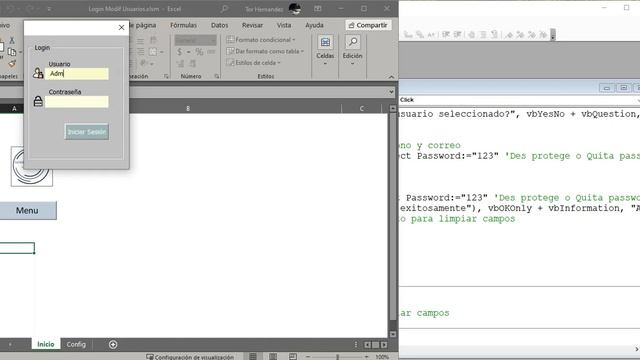Click the currency dollar format icon
The image size is (640, 360).
pos(180,52)
